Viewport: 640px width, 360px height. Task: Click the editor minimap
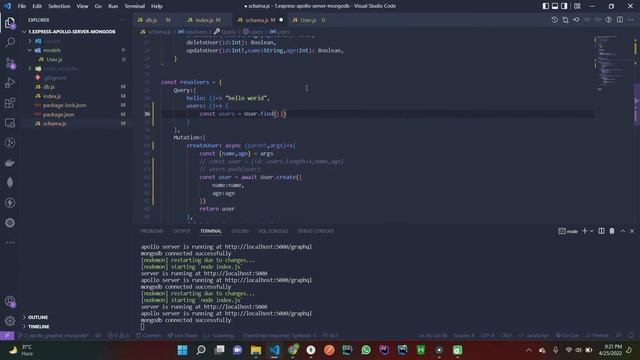pos(610,64)
